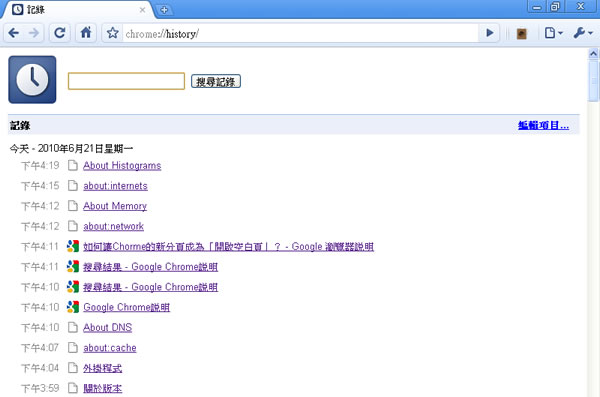Focus the history search field
The image size is (600, 397).
tap(126, 81)
